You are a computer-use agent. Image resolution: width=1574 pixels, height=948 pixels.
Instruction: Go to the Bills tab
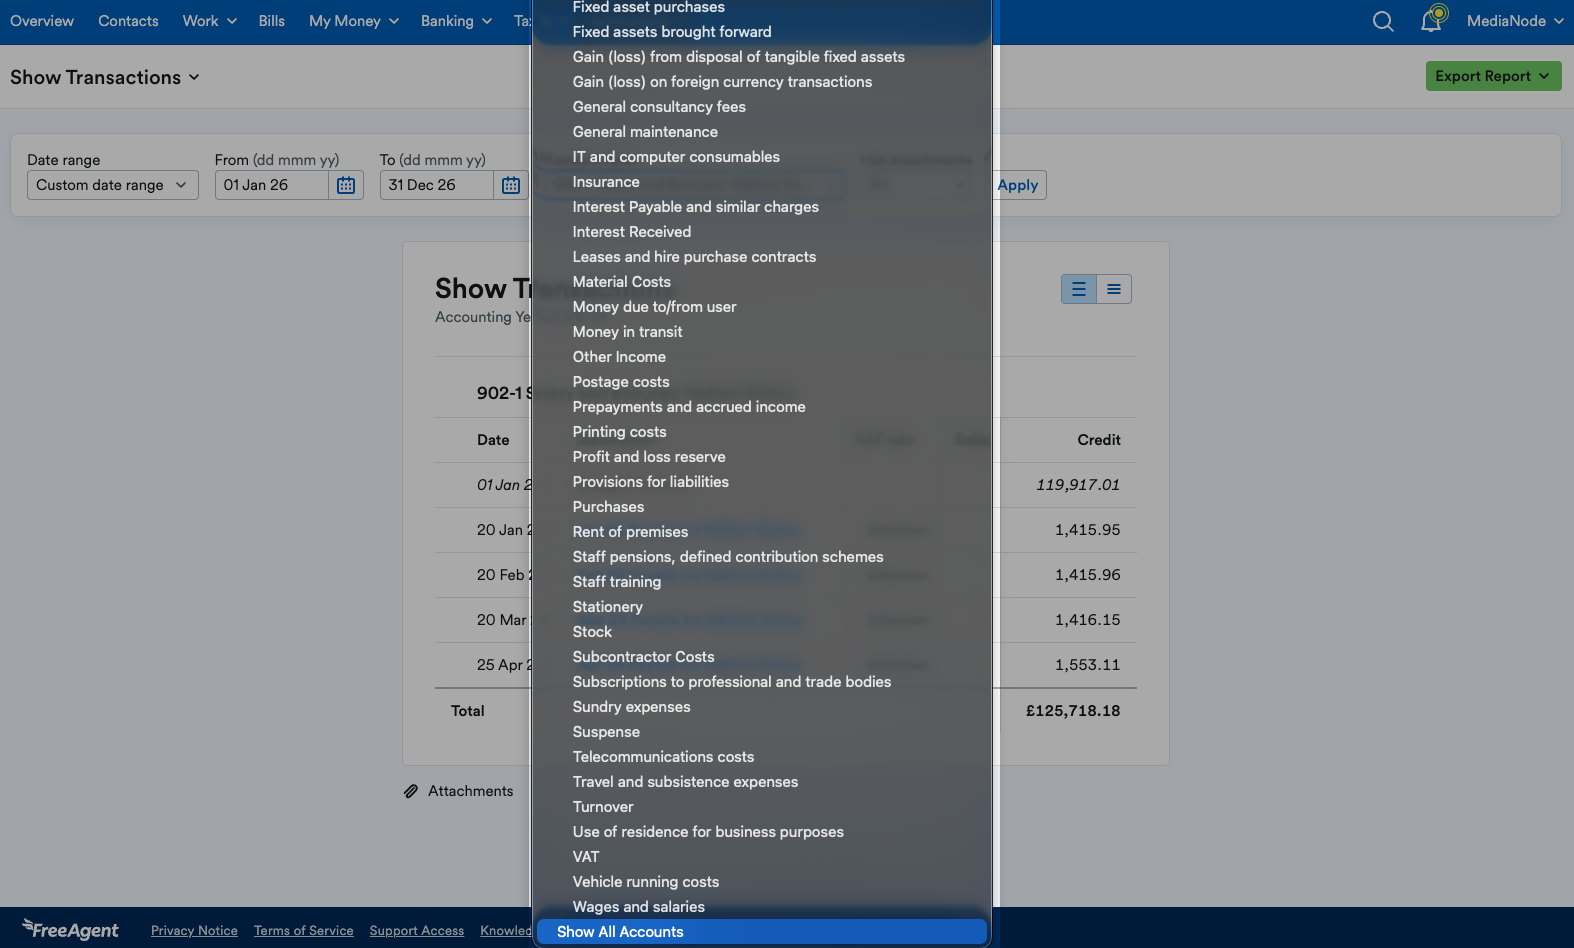coord(272,21)
